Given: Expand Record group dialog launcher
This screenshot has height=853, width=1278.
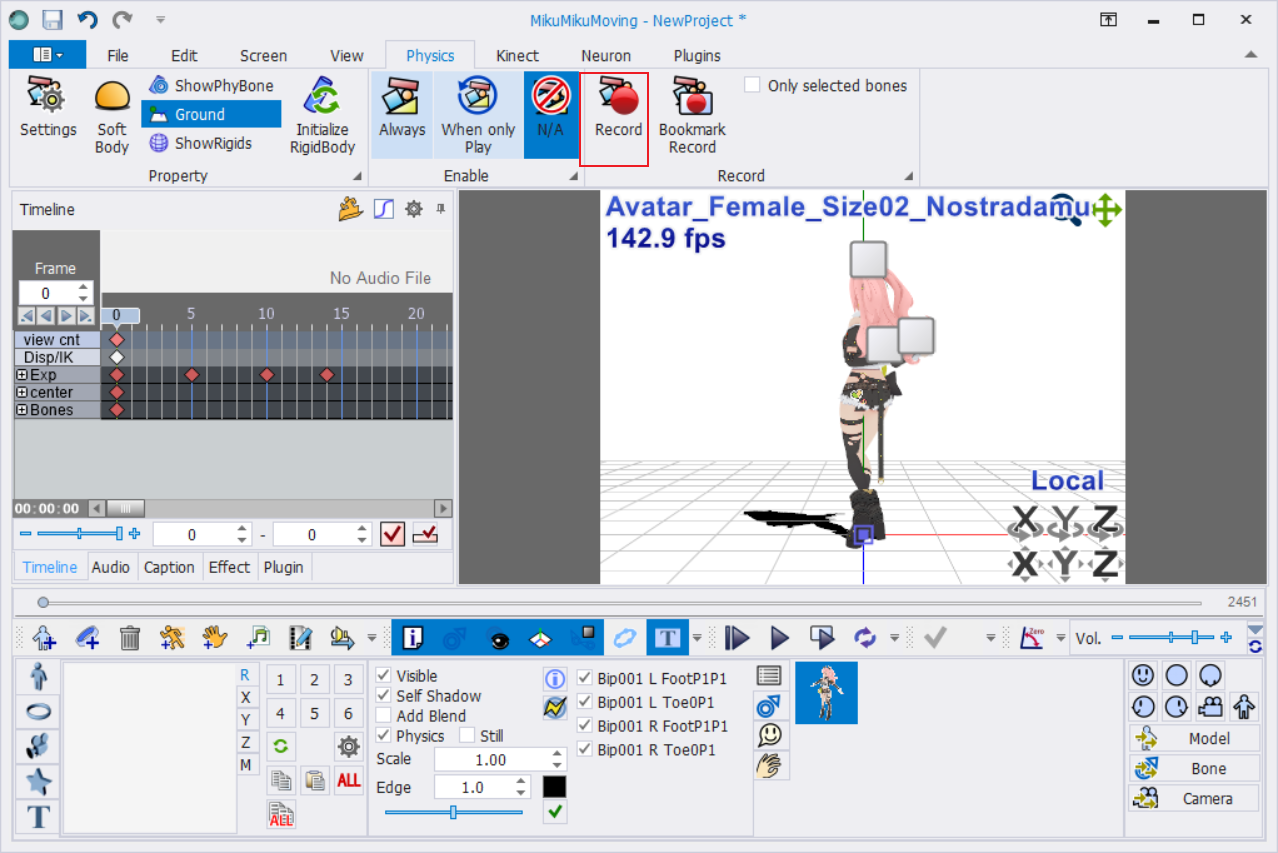Looking at the screenshot, I should (909, 177).
